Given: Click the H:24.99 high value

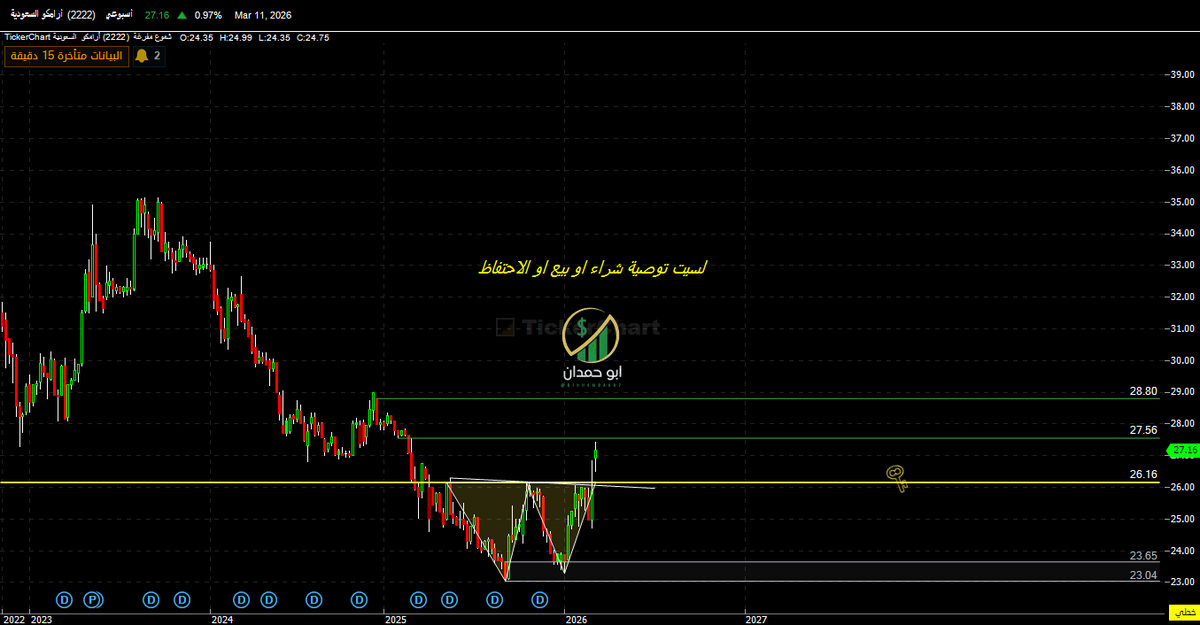Looking at the screenshot, I should (x=236, y=37).
